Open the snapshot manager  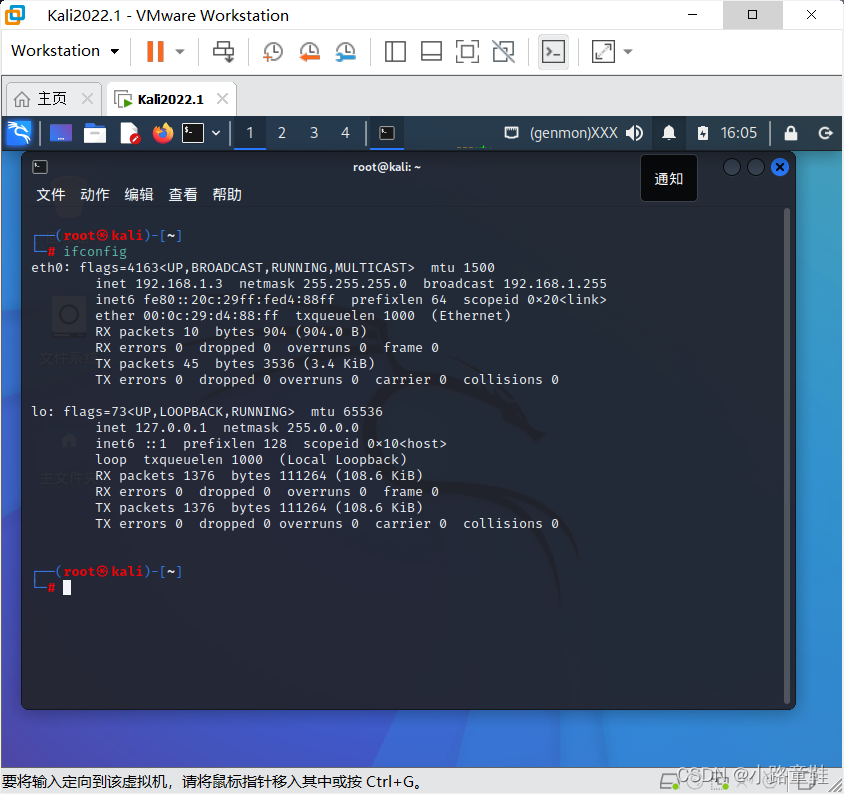pos(346,52)
